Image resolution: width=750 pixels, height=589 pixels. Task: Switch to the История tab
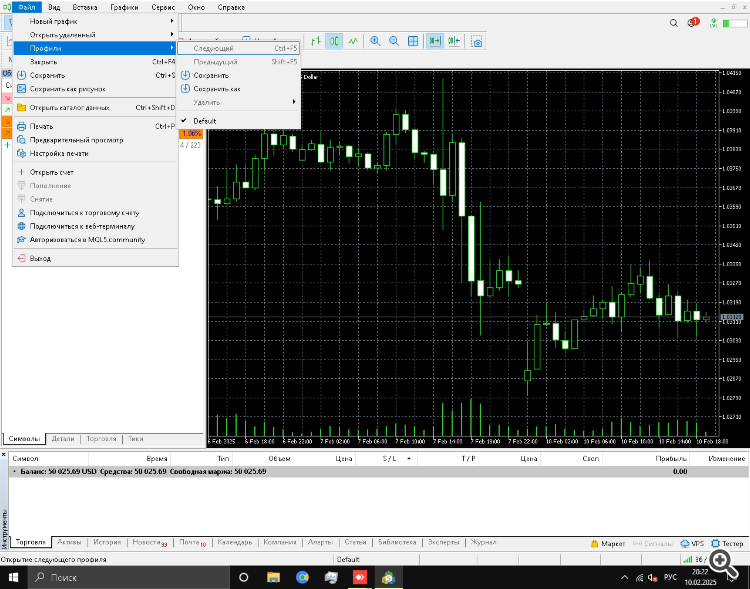point(107,543)
